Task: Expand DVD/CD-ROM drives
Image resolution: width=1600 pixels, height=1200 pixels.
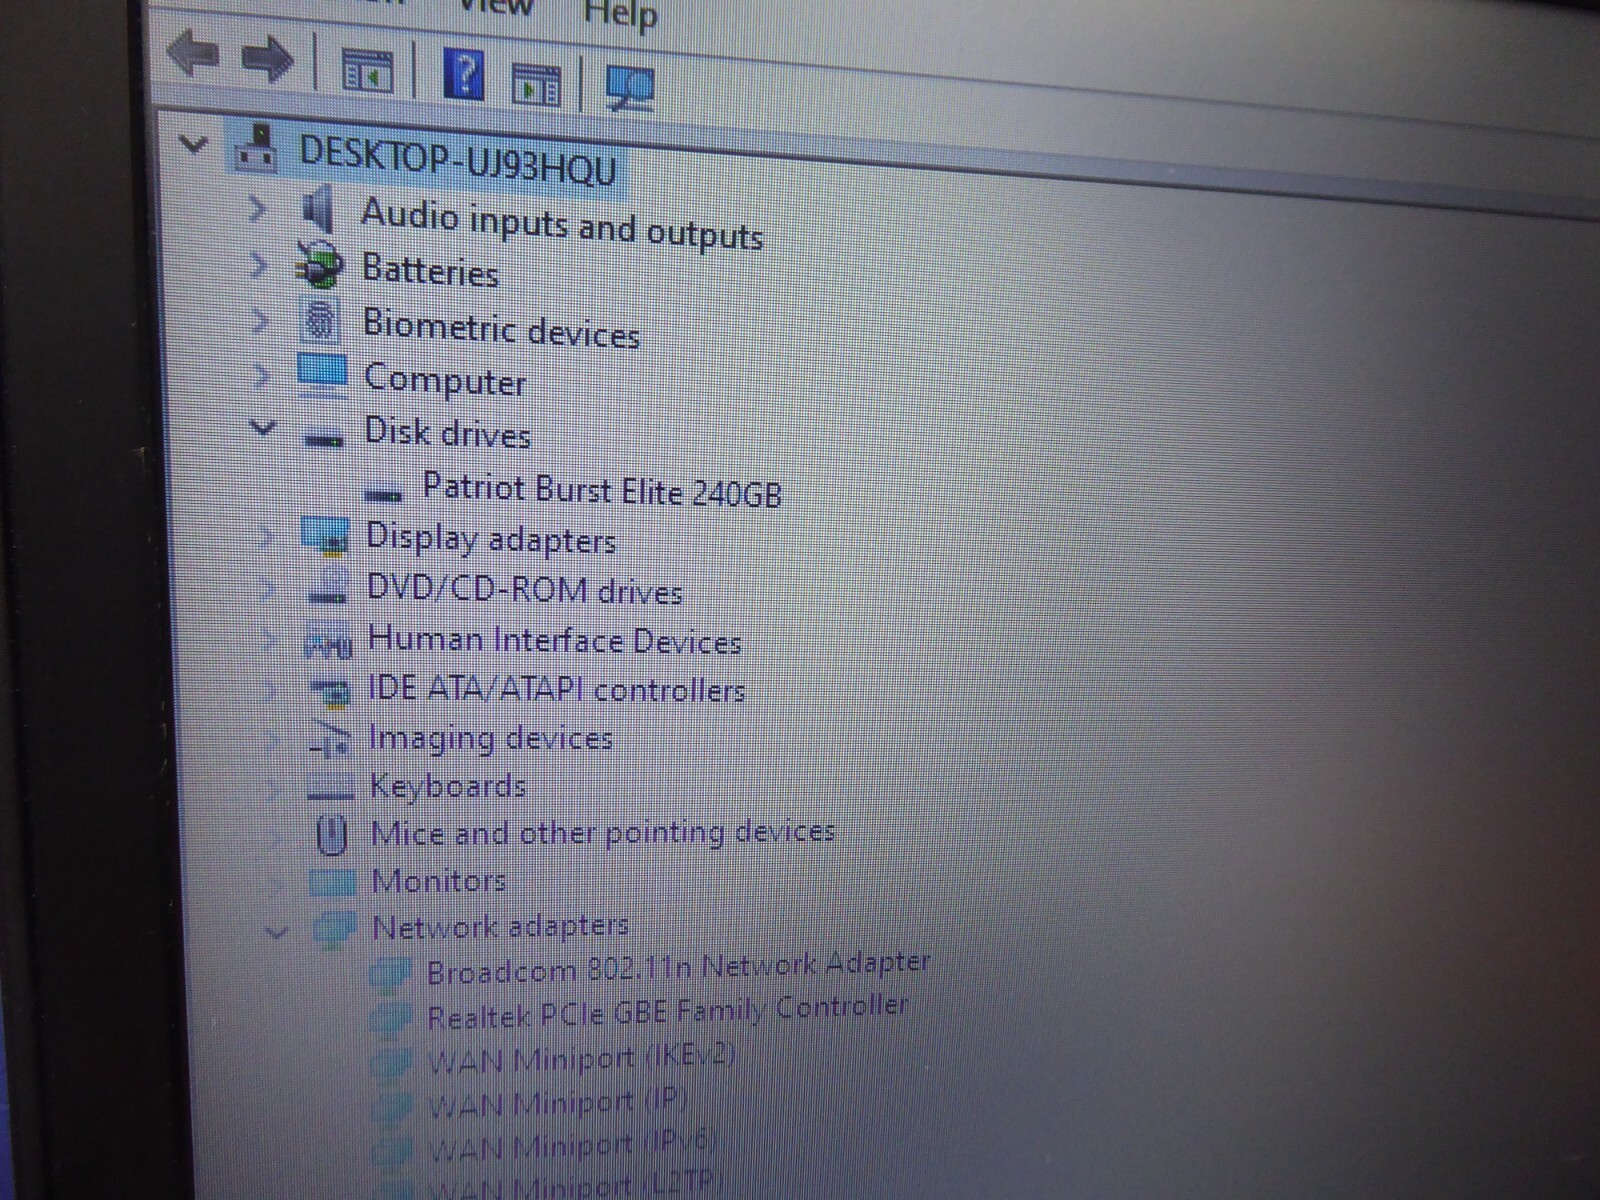Action: (x=267, y=588)
